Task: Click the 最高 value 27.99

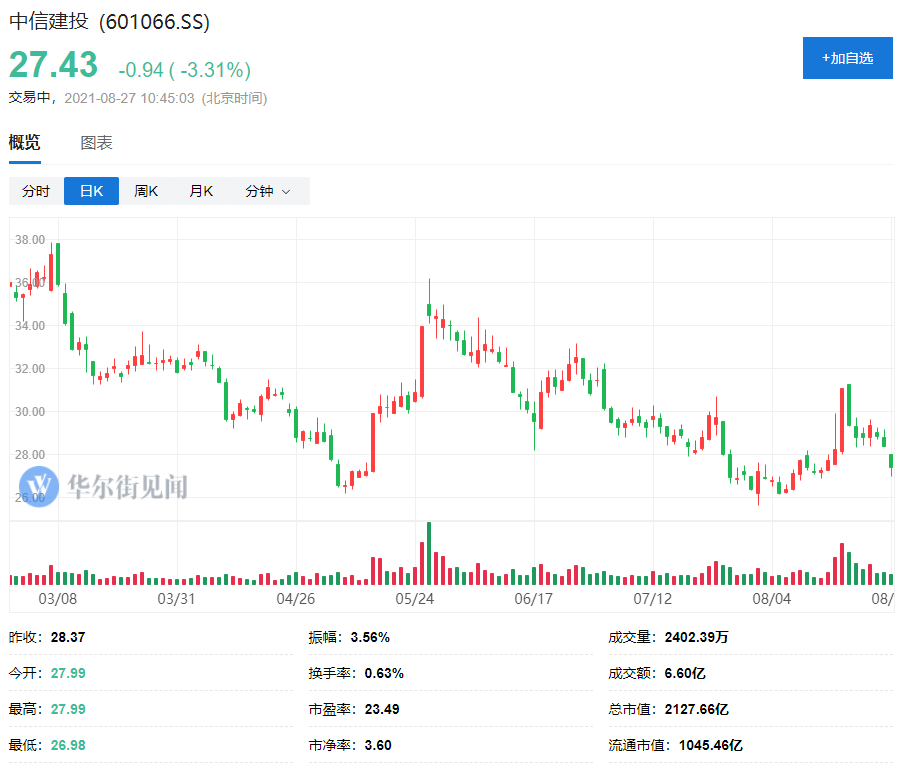Action: pos(68,709)
